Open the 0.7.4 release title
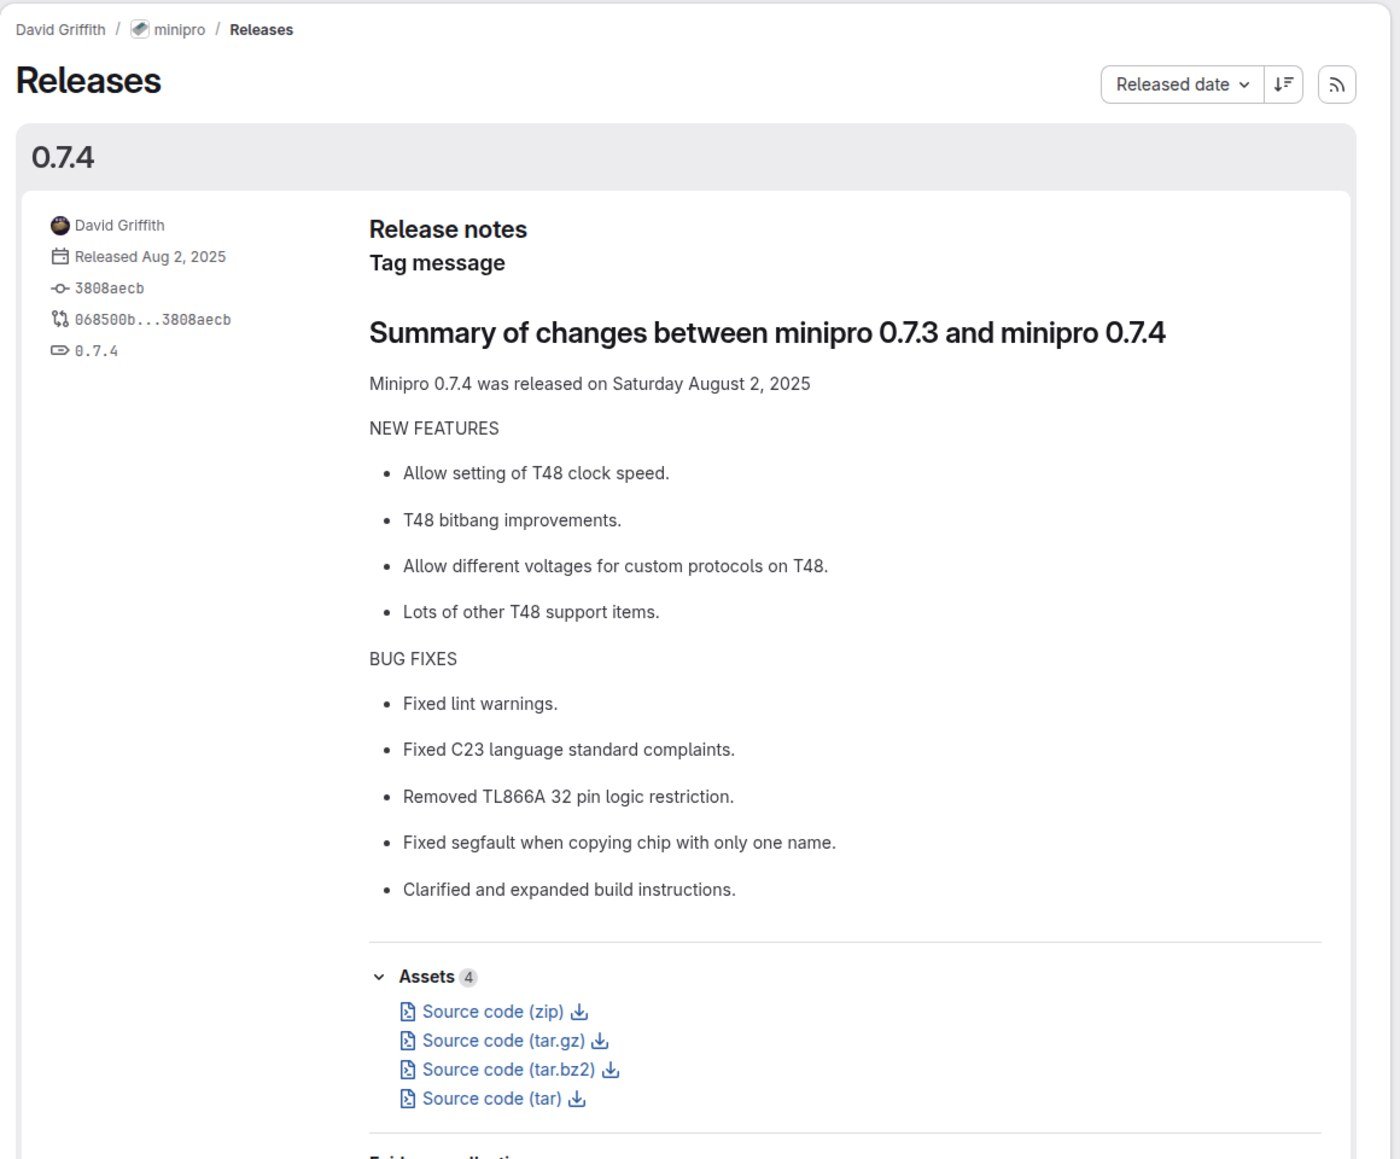 click(63, 157)
